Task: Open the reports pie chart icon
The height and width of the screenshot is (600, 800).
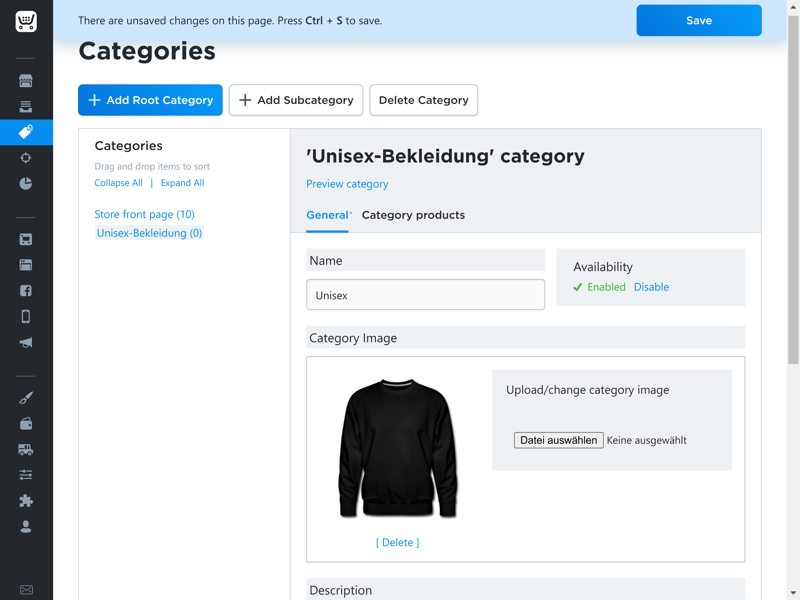Action: point(26,184)
